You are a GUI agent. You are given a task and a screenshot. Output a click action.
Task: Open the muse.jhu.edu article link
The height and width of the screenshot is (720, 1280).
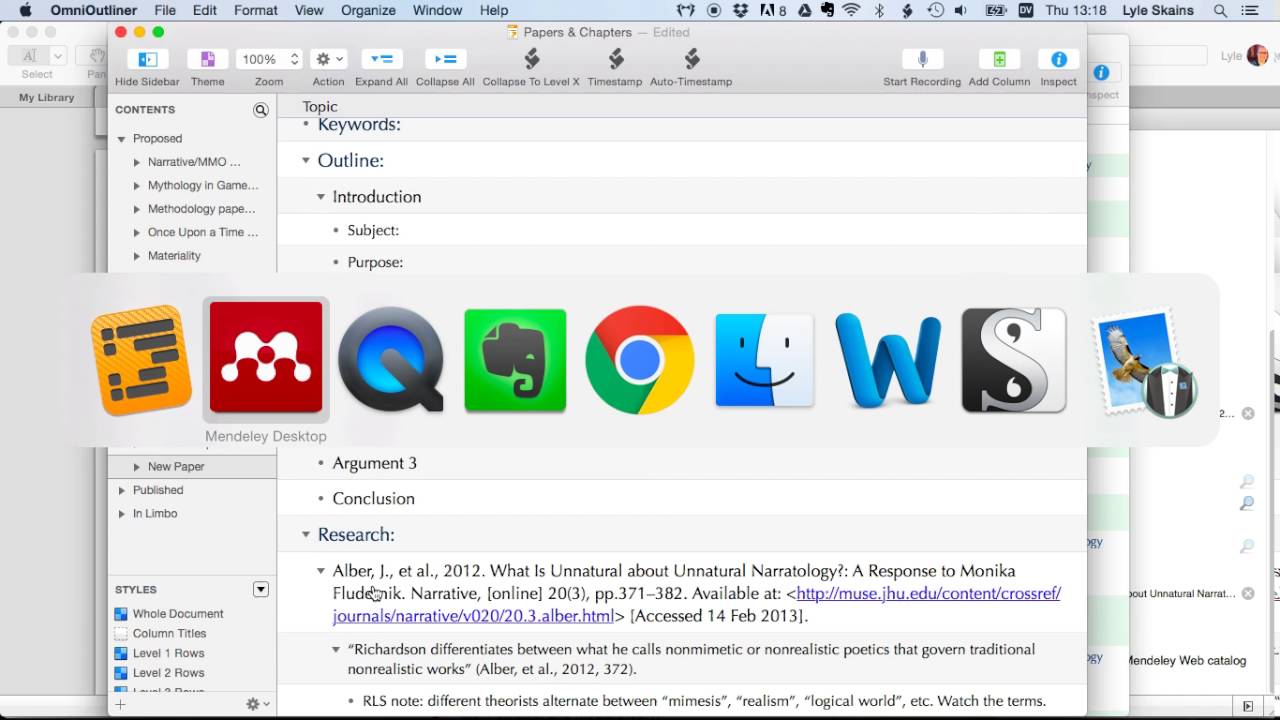pos(697,604)
